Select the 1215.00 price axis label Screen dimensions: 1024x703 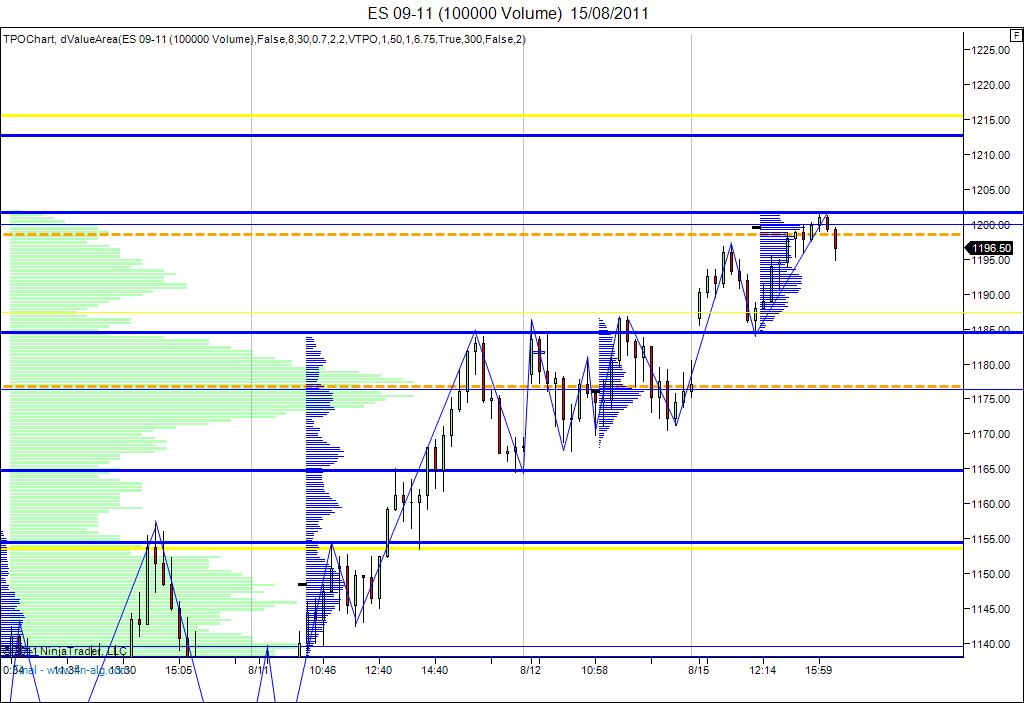click(991, 120)
